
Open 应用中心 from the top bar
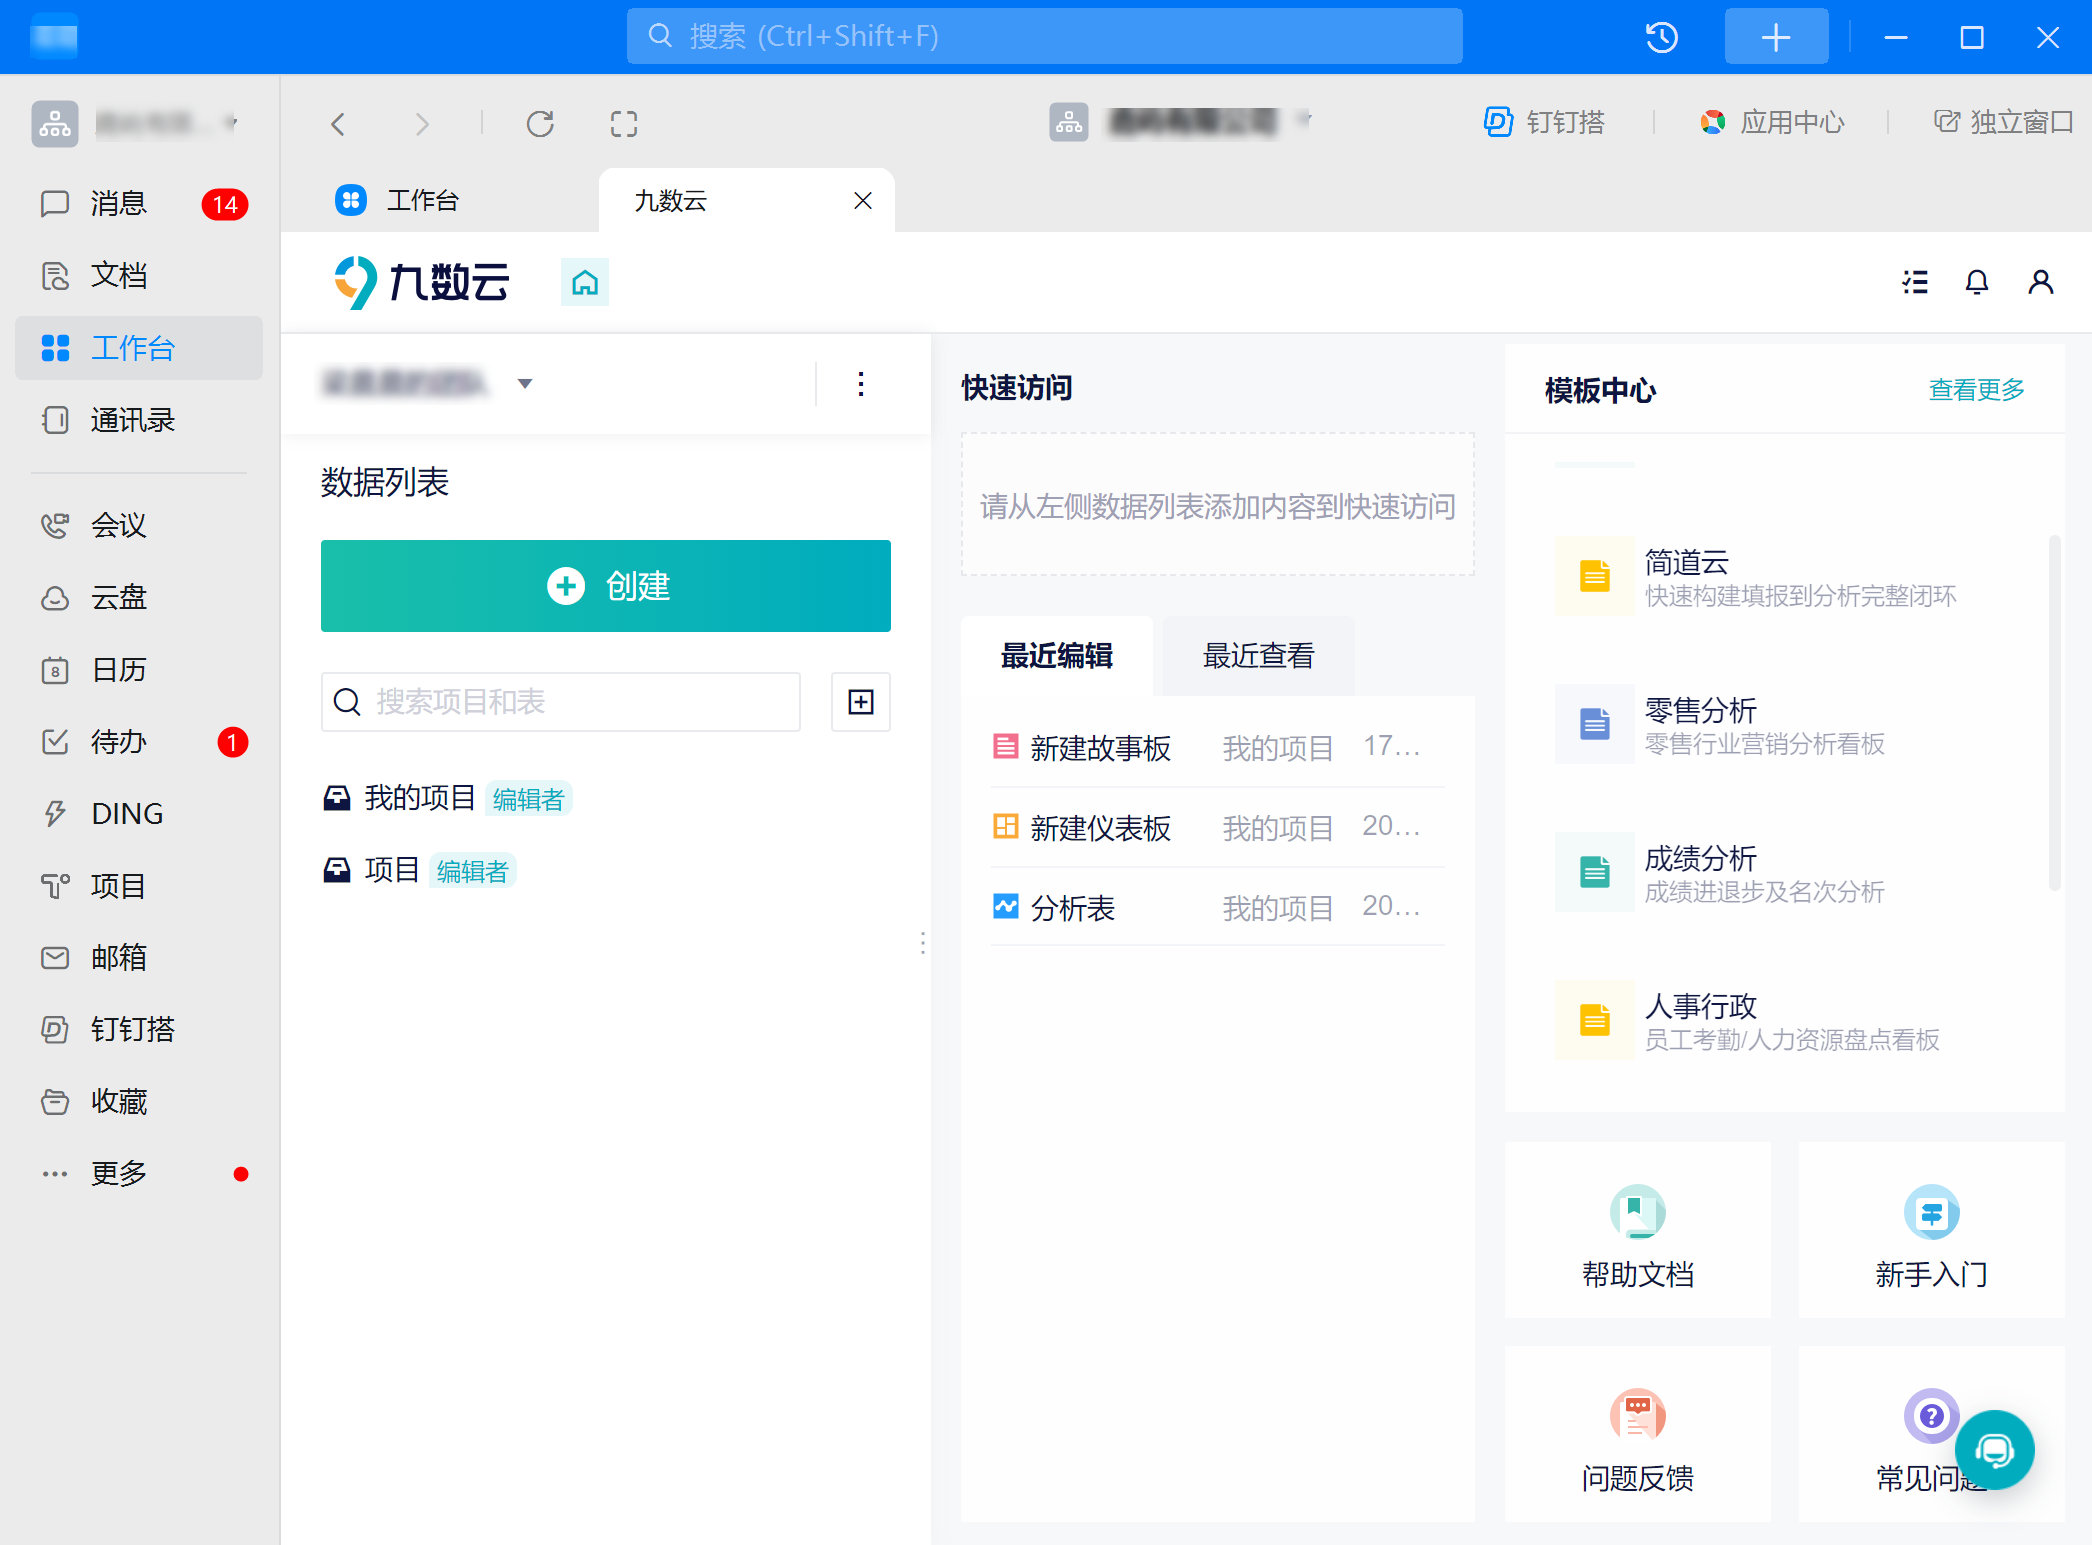point(1771,121)
